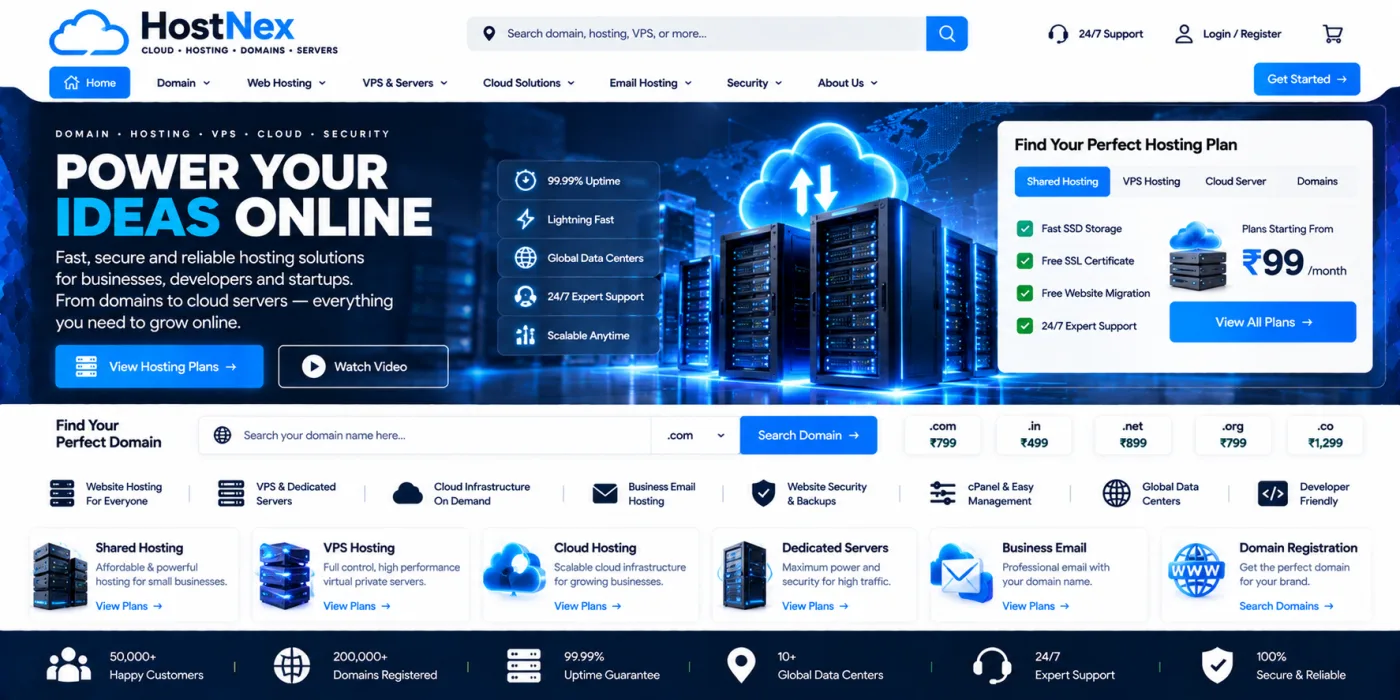This screenshot has width=1400, height=700.
Task: Click the magnifier search button in header
Action: (x=946, y=33)
